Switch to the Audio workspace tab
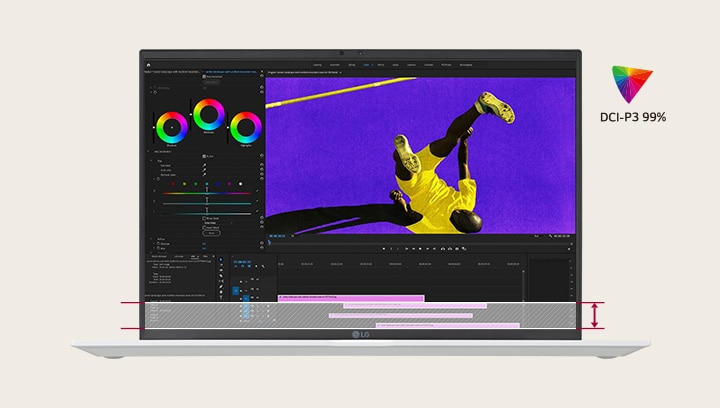720x408 pixels. click(395, 65)
